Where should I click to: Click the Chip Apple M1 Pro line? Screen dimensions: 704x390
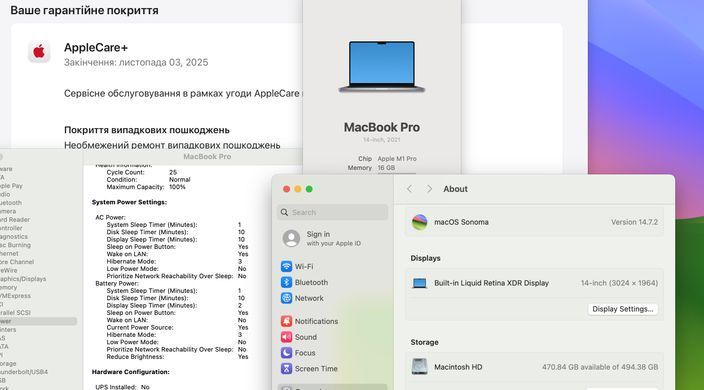(387, 159)
